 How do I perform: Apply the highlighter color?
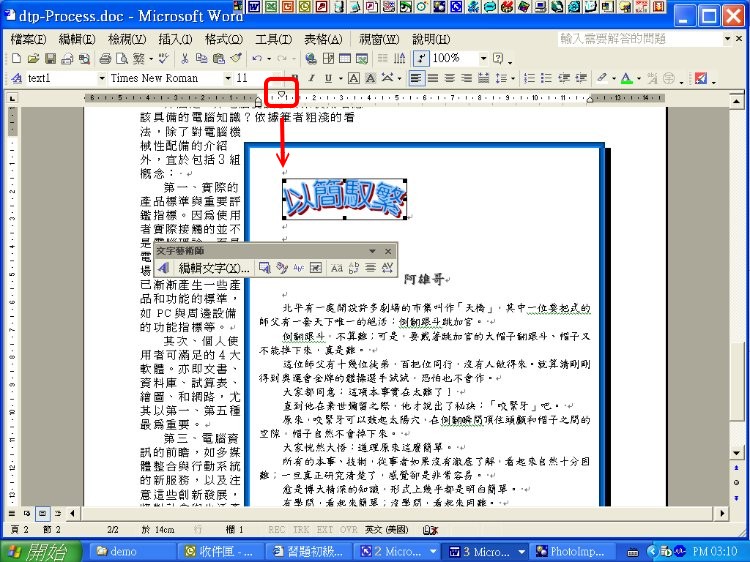click(x=602, y=78)
